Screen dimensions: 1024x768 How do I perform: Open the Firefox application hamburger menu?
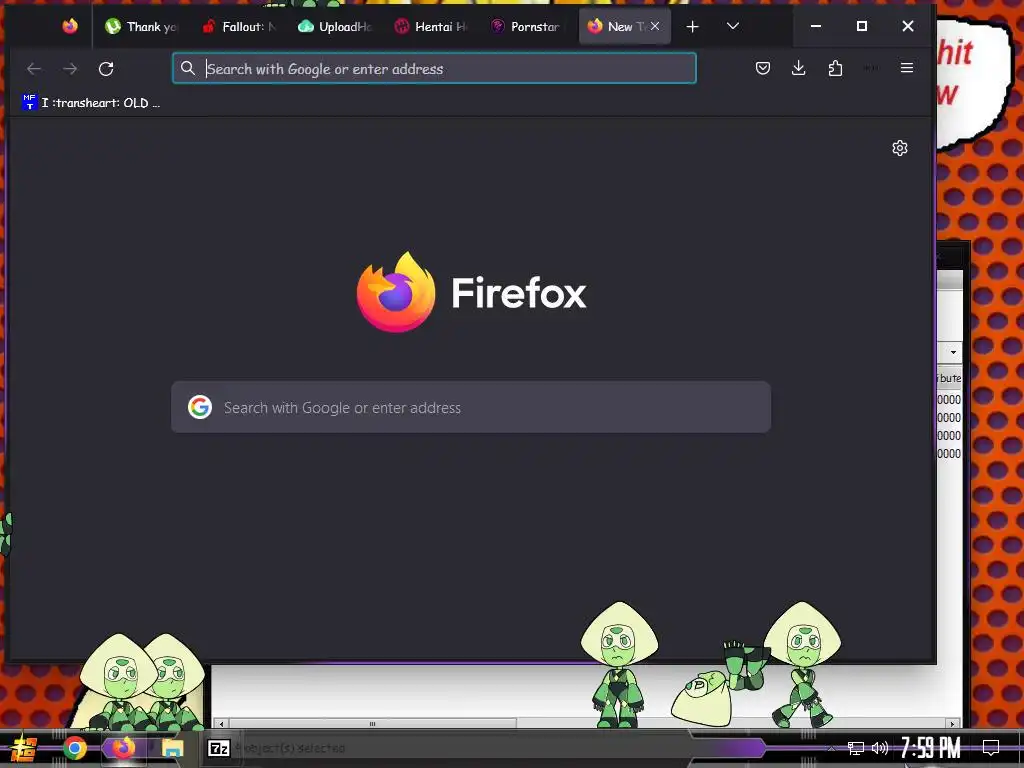[907, 68]
